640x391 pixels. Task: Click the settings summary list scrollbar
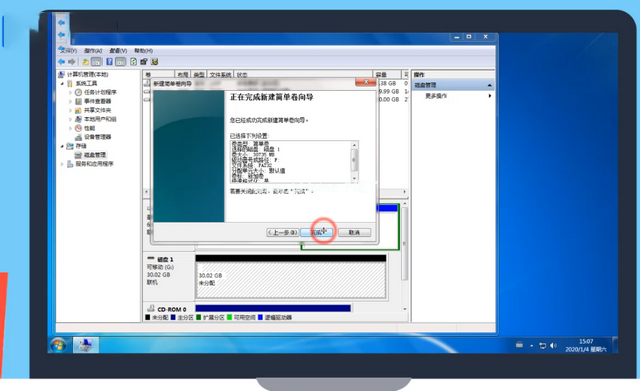pos(354,162)
